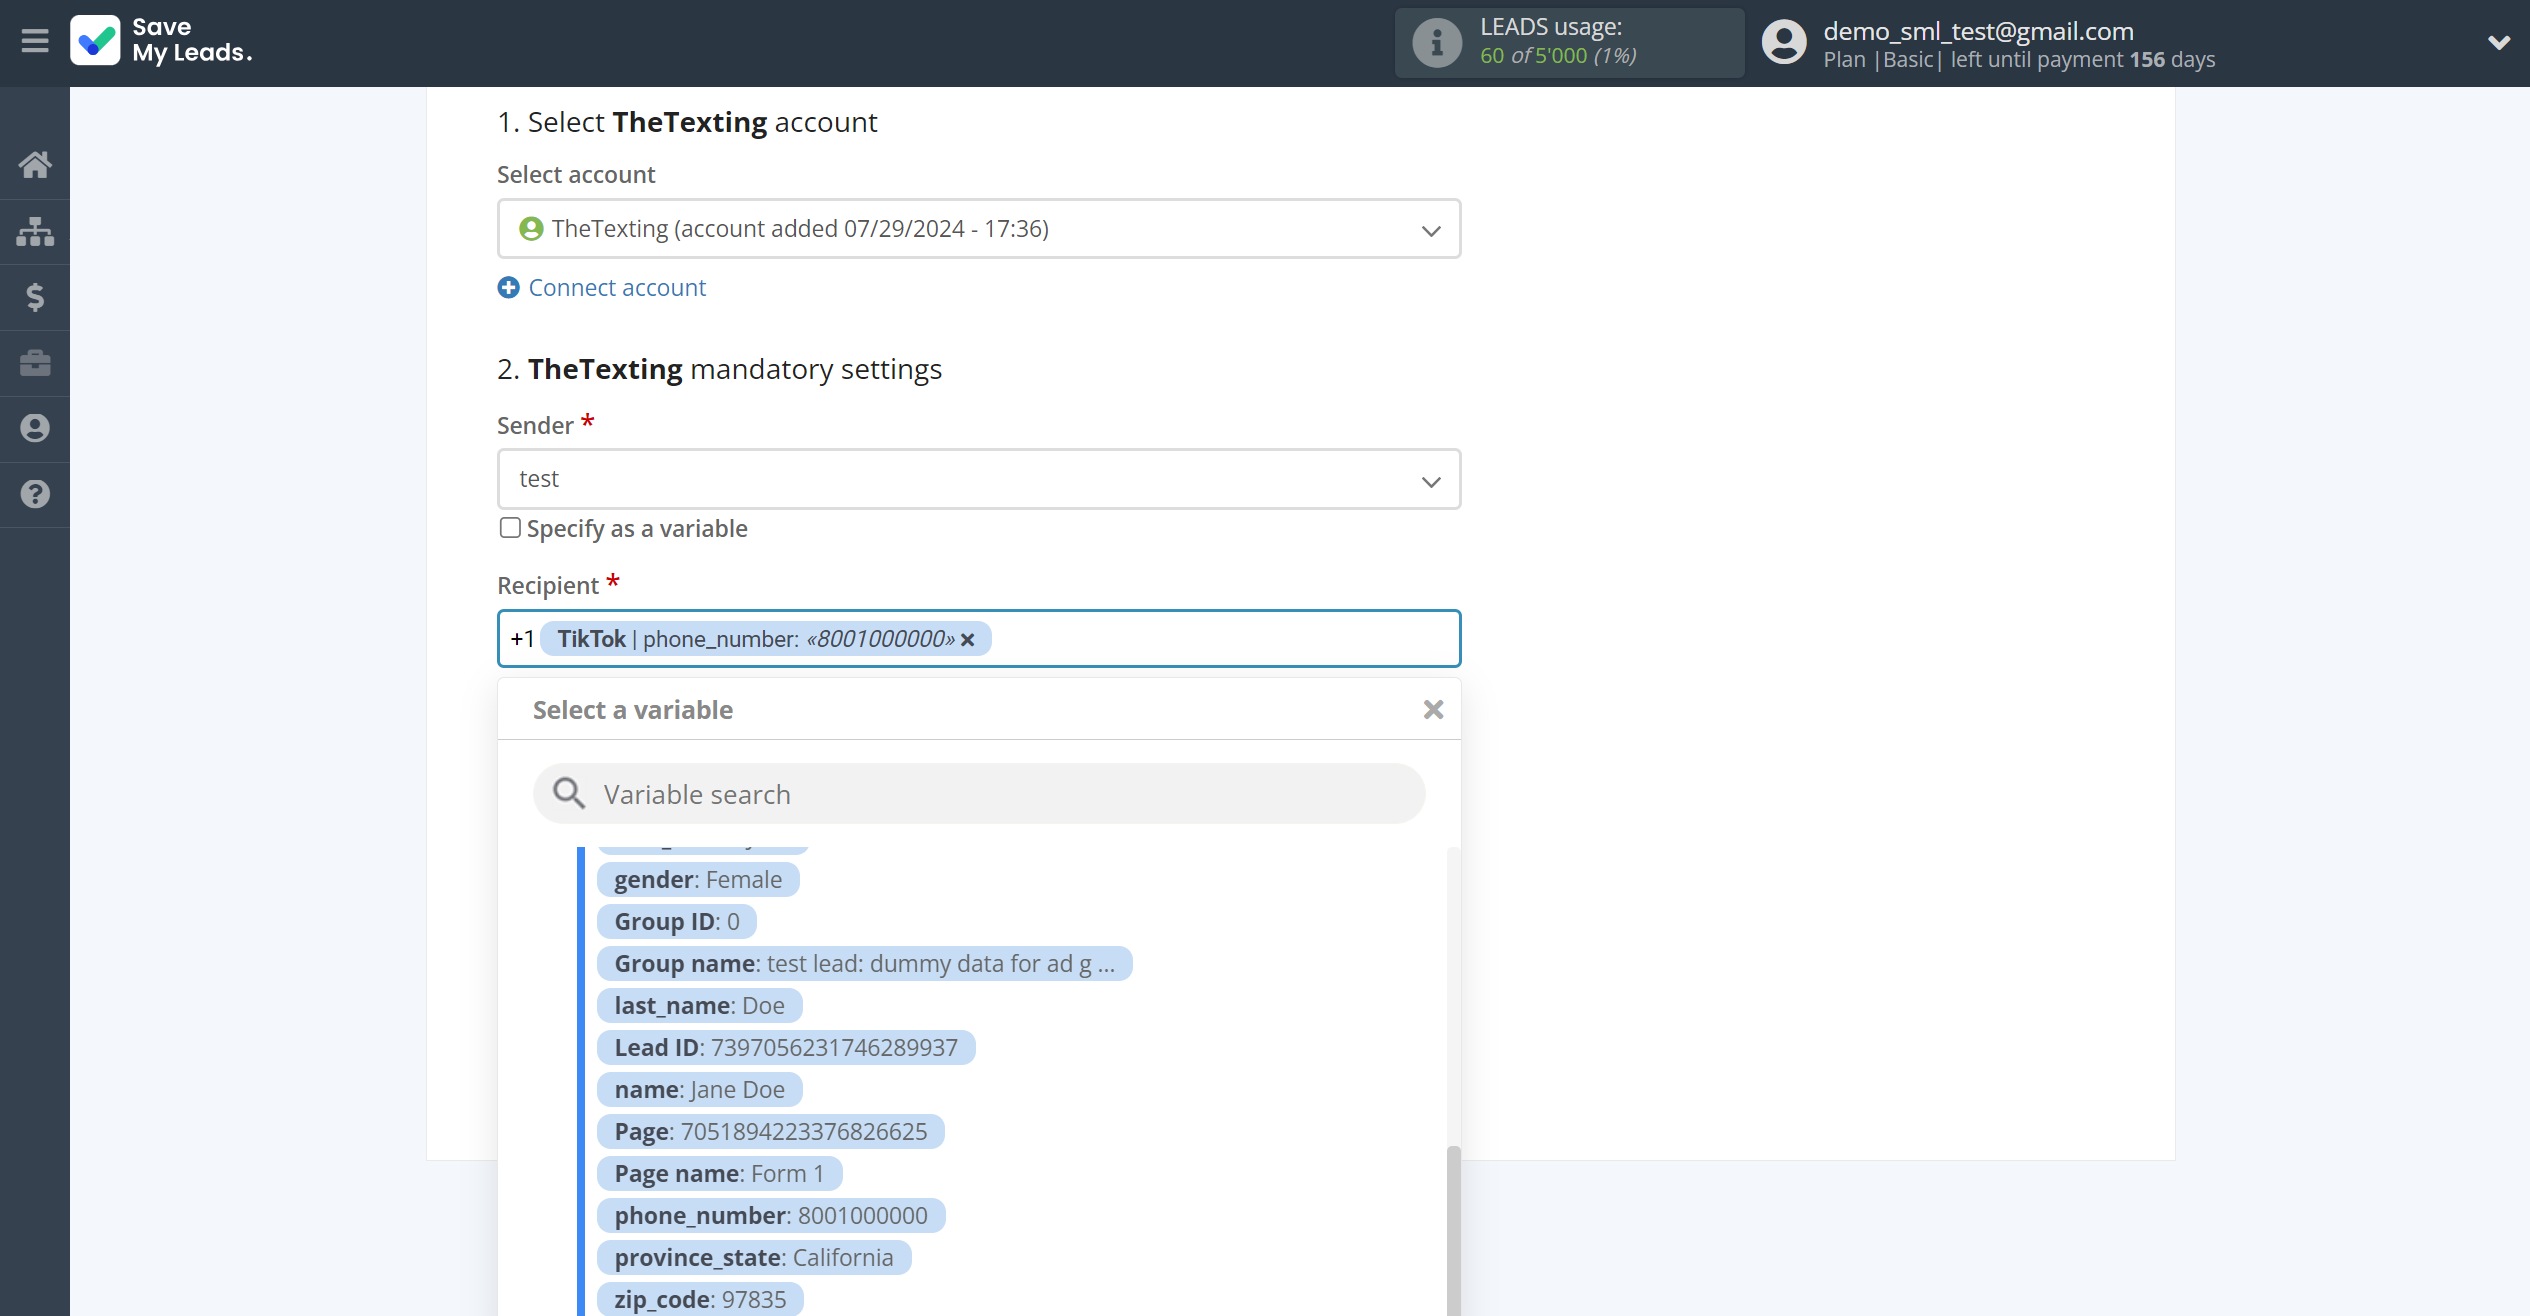Screen dimensions: 2530x1316
Task: Expand the account menu chevron
Action: 2498,42
